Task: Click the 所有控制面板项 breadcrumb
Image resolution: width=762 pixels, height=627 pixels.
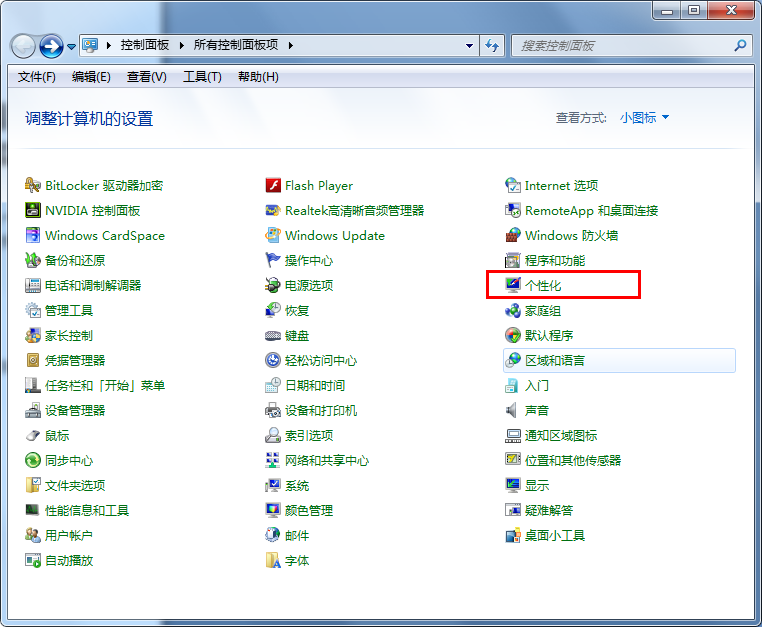Action: pyautogui.click(x=236, y=45)
